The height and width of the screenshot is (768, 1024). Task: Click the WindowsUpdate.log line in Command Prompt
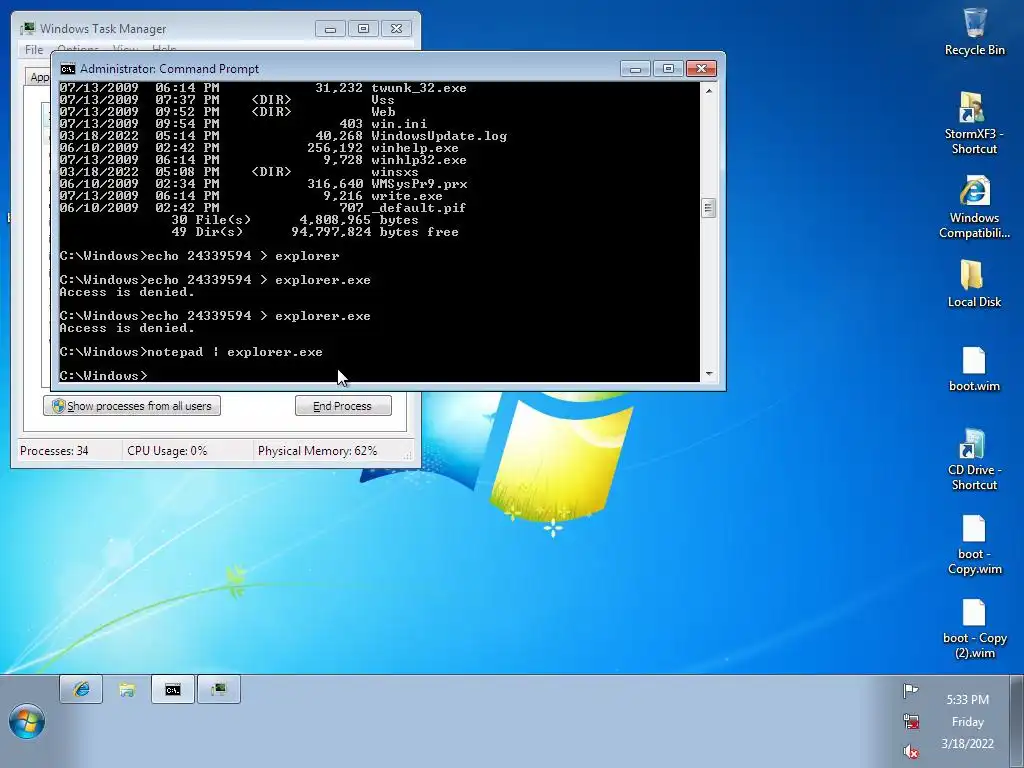pyautogui.click(x=283, y=136)
